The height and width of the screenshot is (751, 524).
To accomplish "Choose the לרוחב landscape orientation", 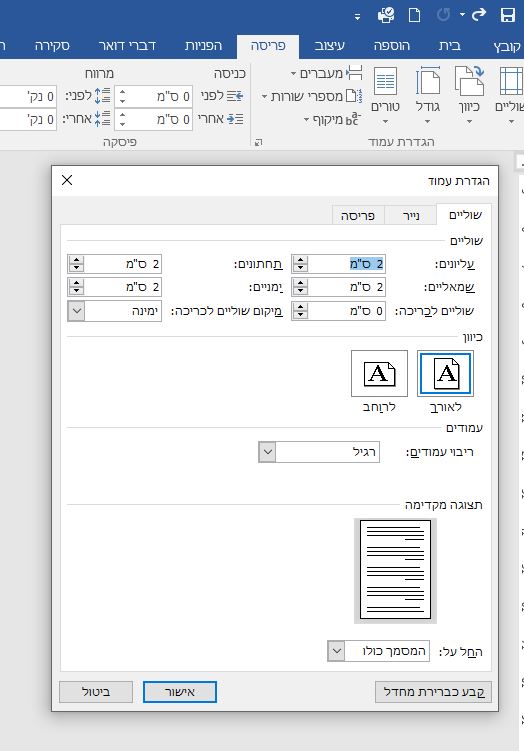I will click(x=379, y=374).
